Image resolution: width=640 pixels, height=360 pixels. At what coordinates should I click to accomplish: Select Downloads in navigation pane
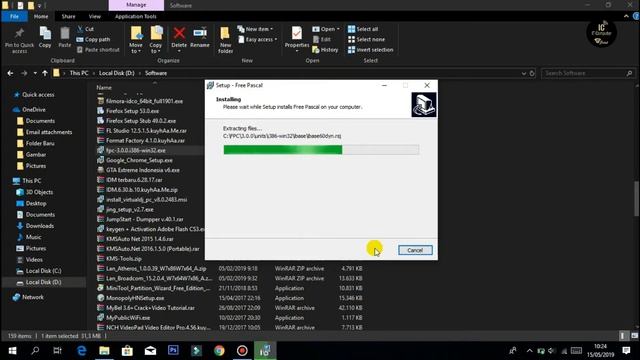tap(40, 226)
